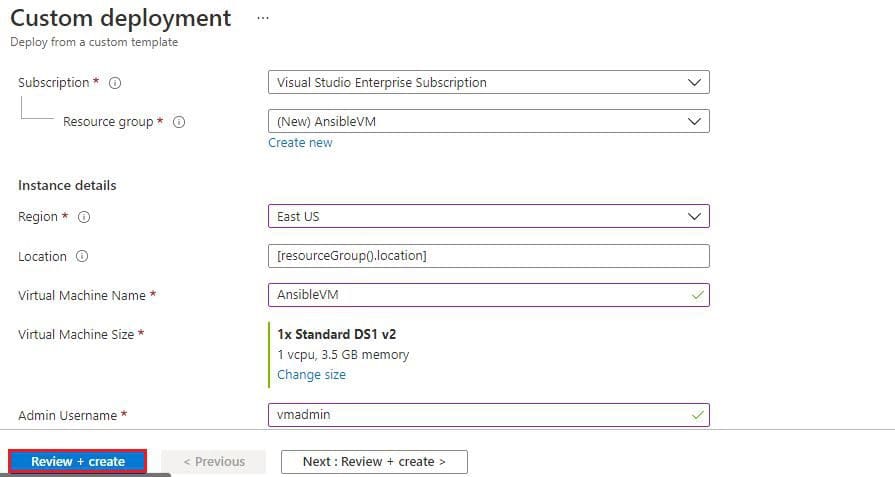Click the Admin Username field with vmadmin

coord(489,415)
